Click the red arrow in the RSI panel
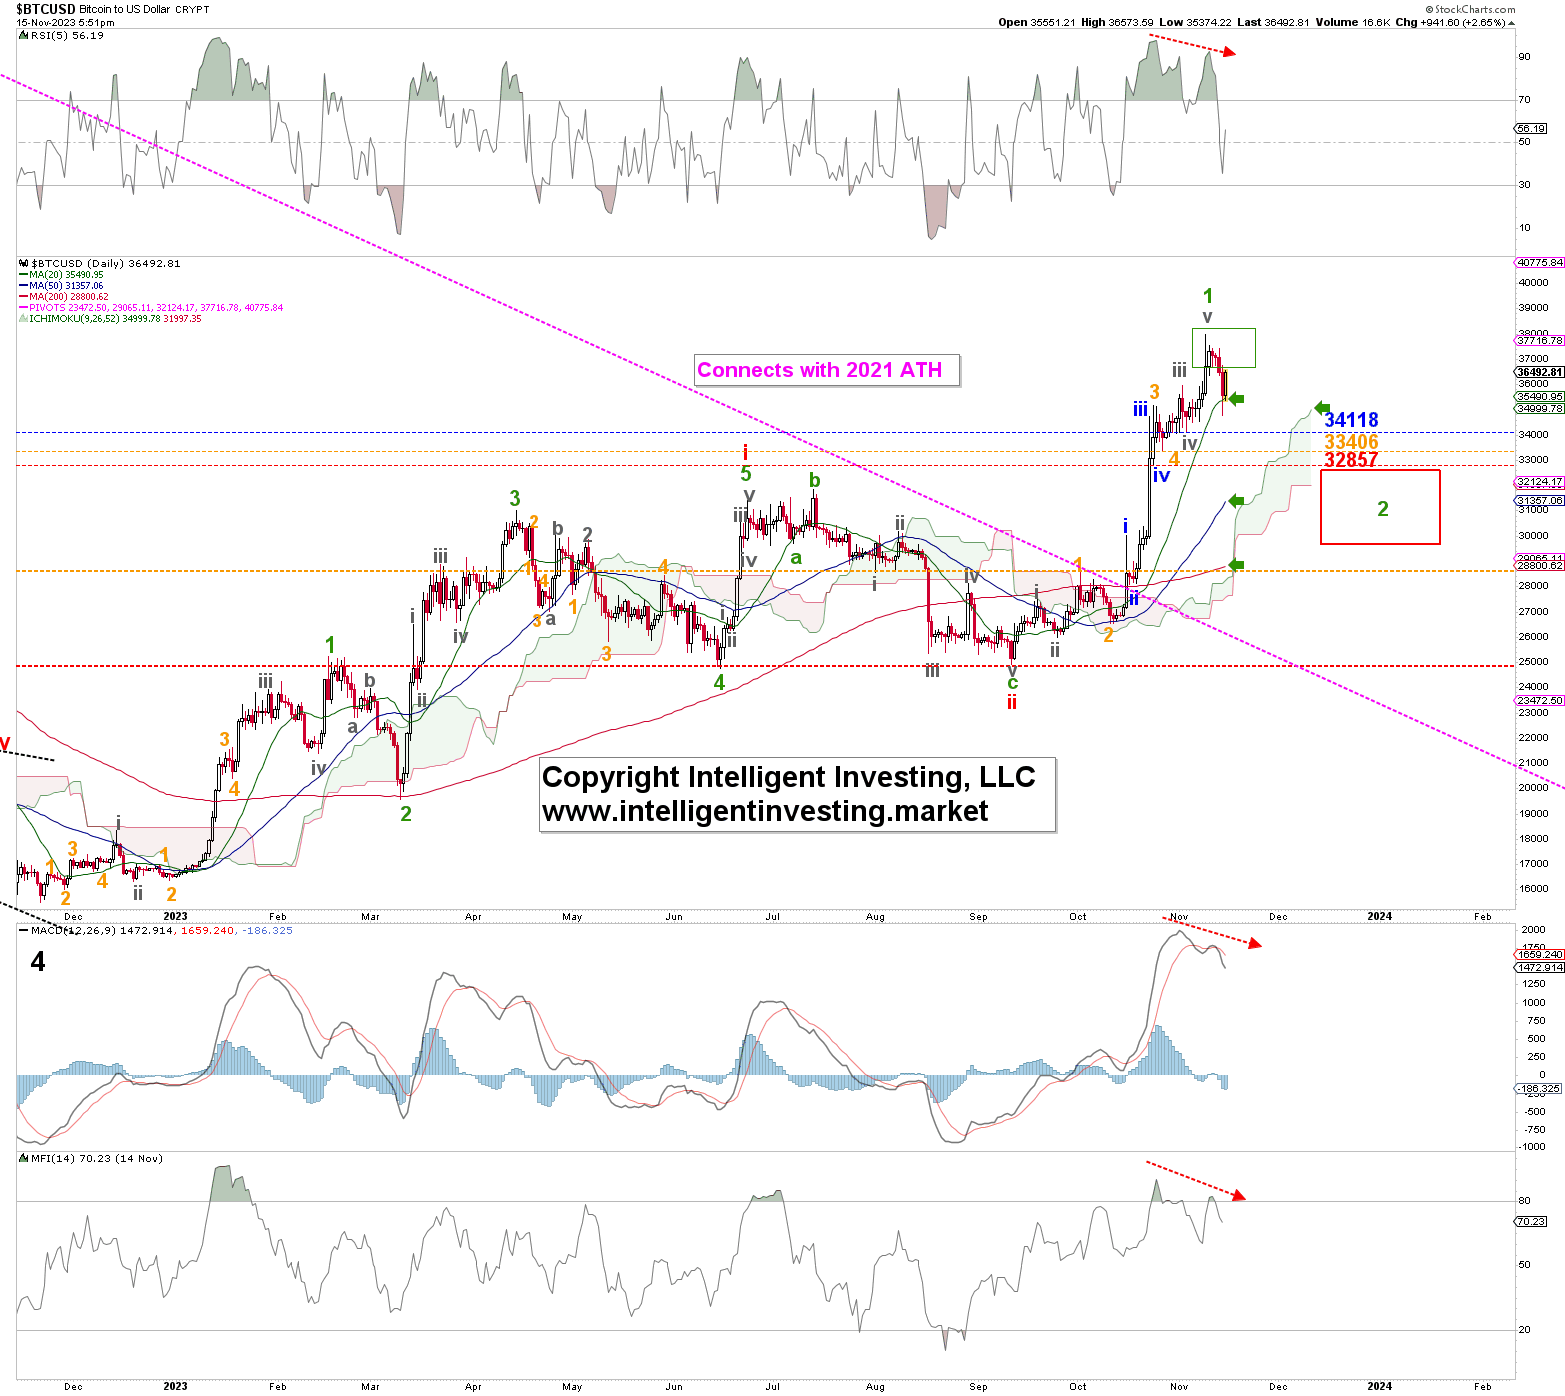 pyautogui.click(x=1192, y=45)
